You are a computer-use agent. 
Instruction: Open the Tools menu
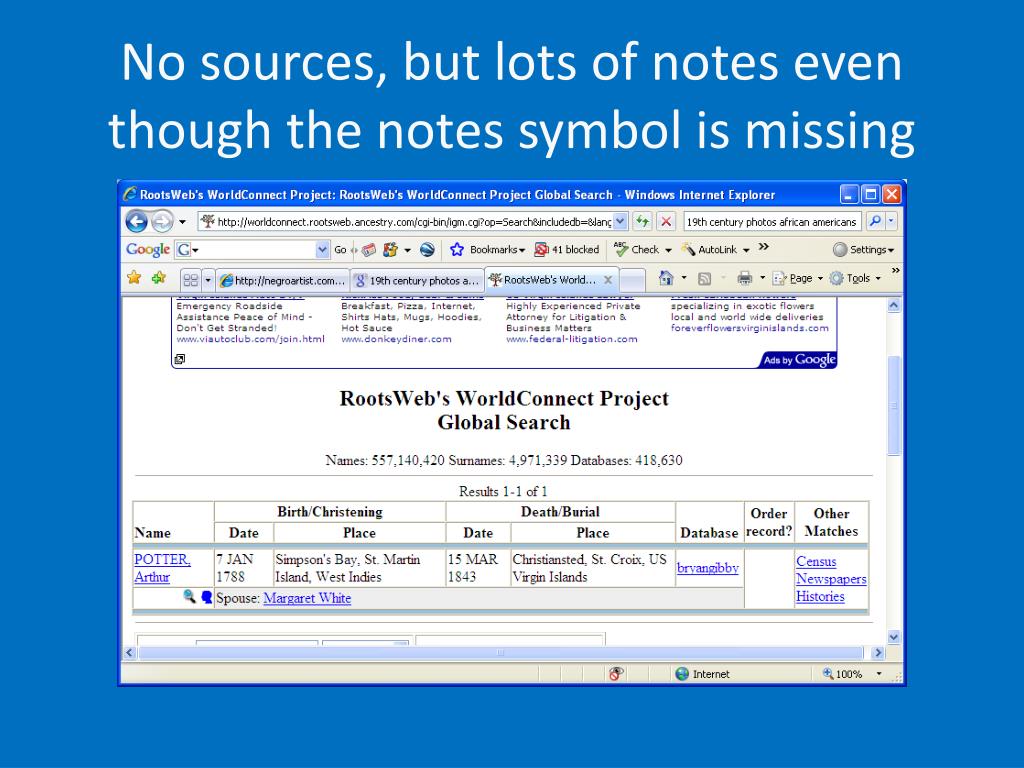coord(855,279)
